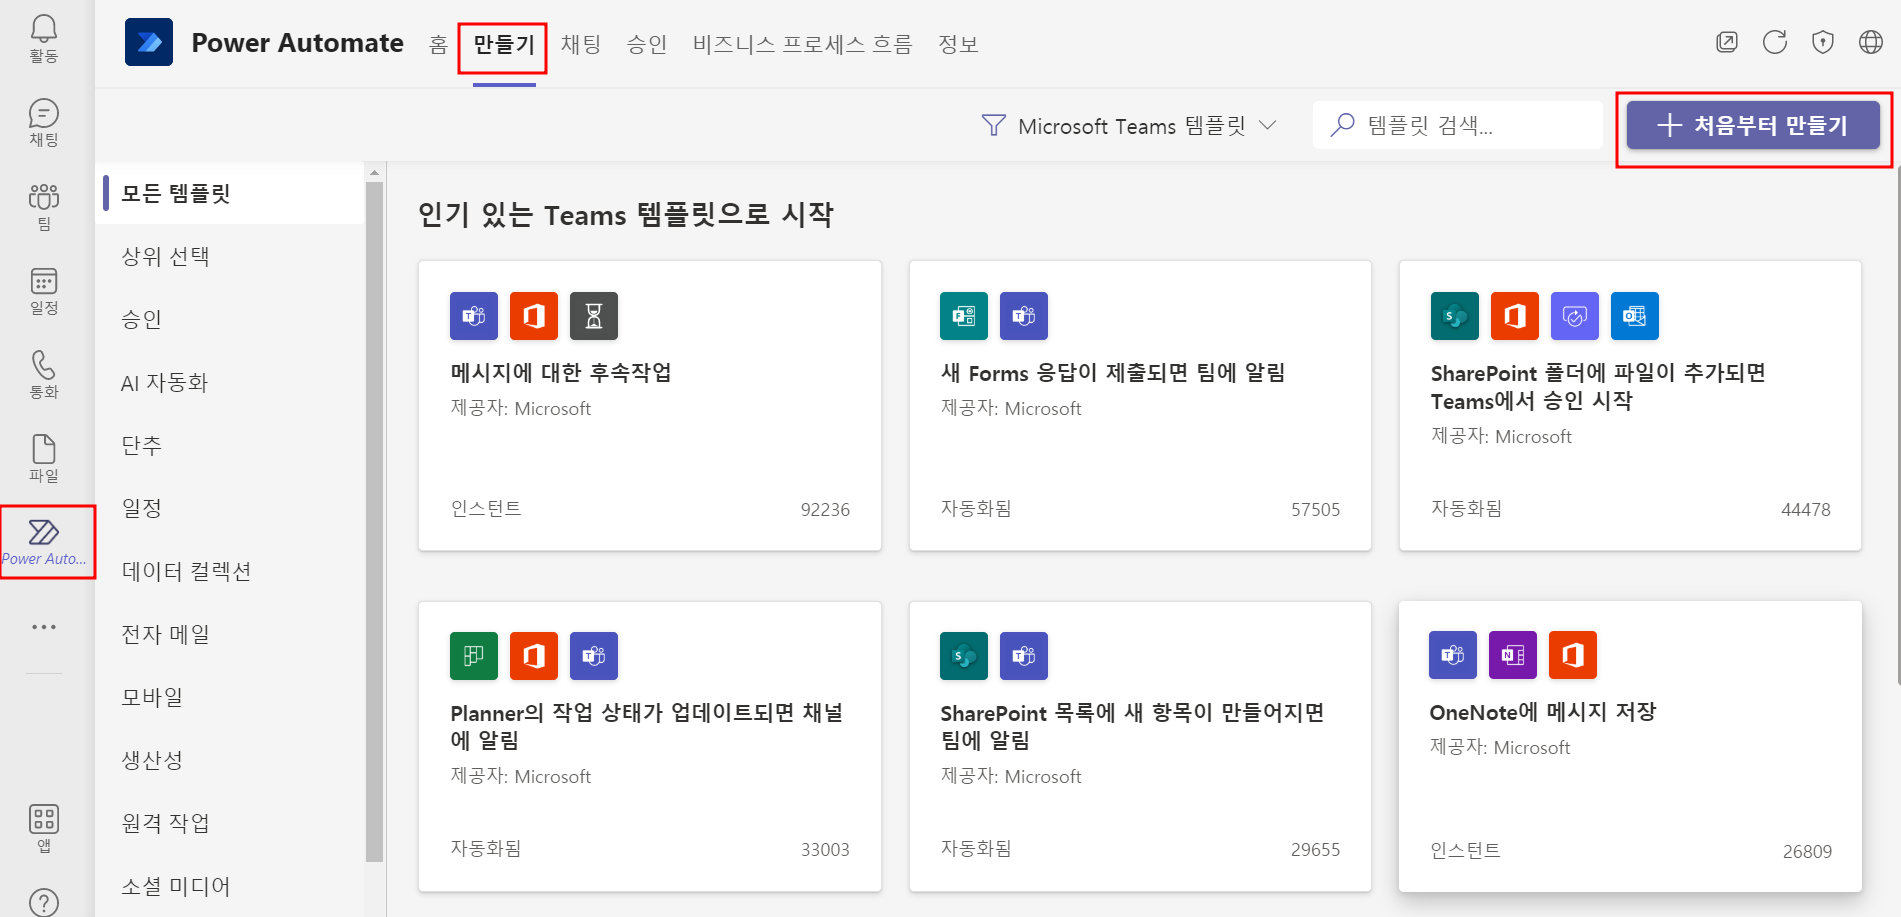Click the filter funnel icon
The width and height of the screenshot is (1901, 917).
[x=994, y=125]
